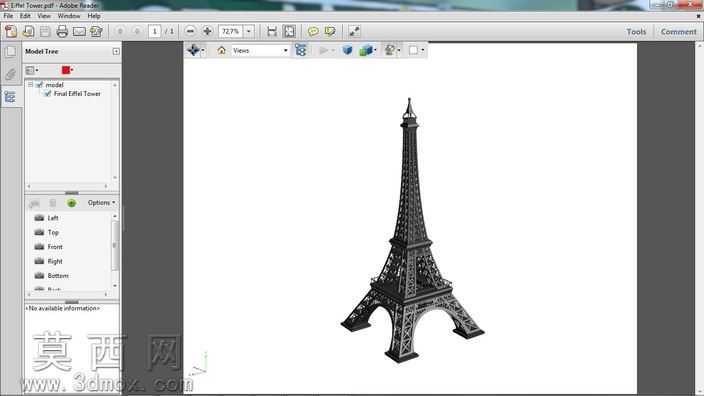Enter read mode with expand arrows icon
704x396 pixels.
point(354,31)
